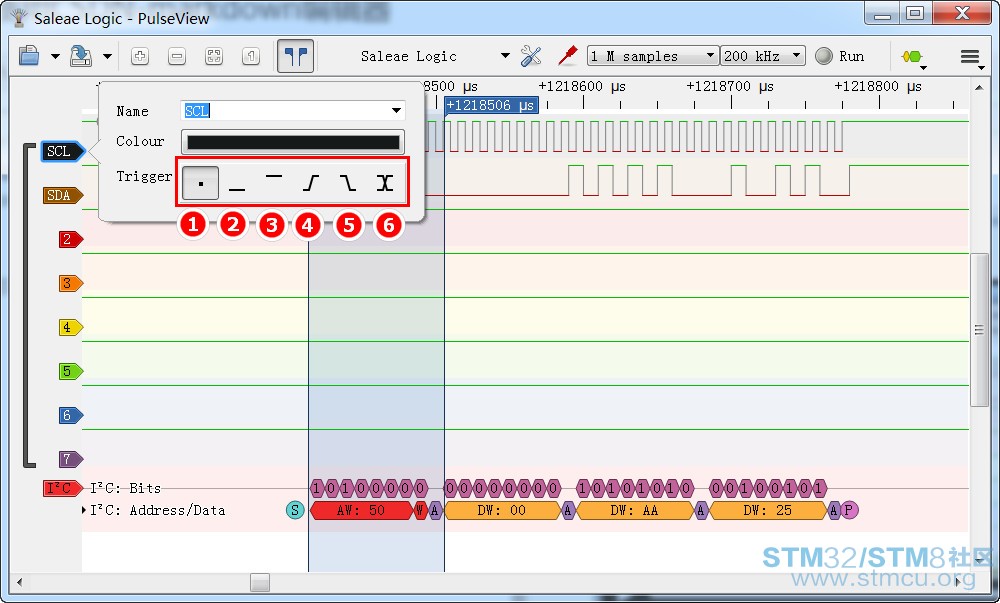Select the falling edge trigger option
Screen dimensions: 1000x603
[347, 184]
